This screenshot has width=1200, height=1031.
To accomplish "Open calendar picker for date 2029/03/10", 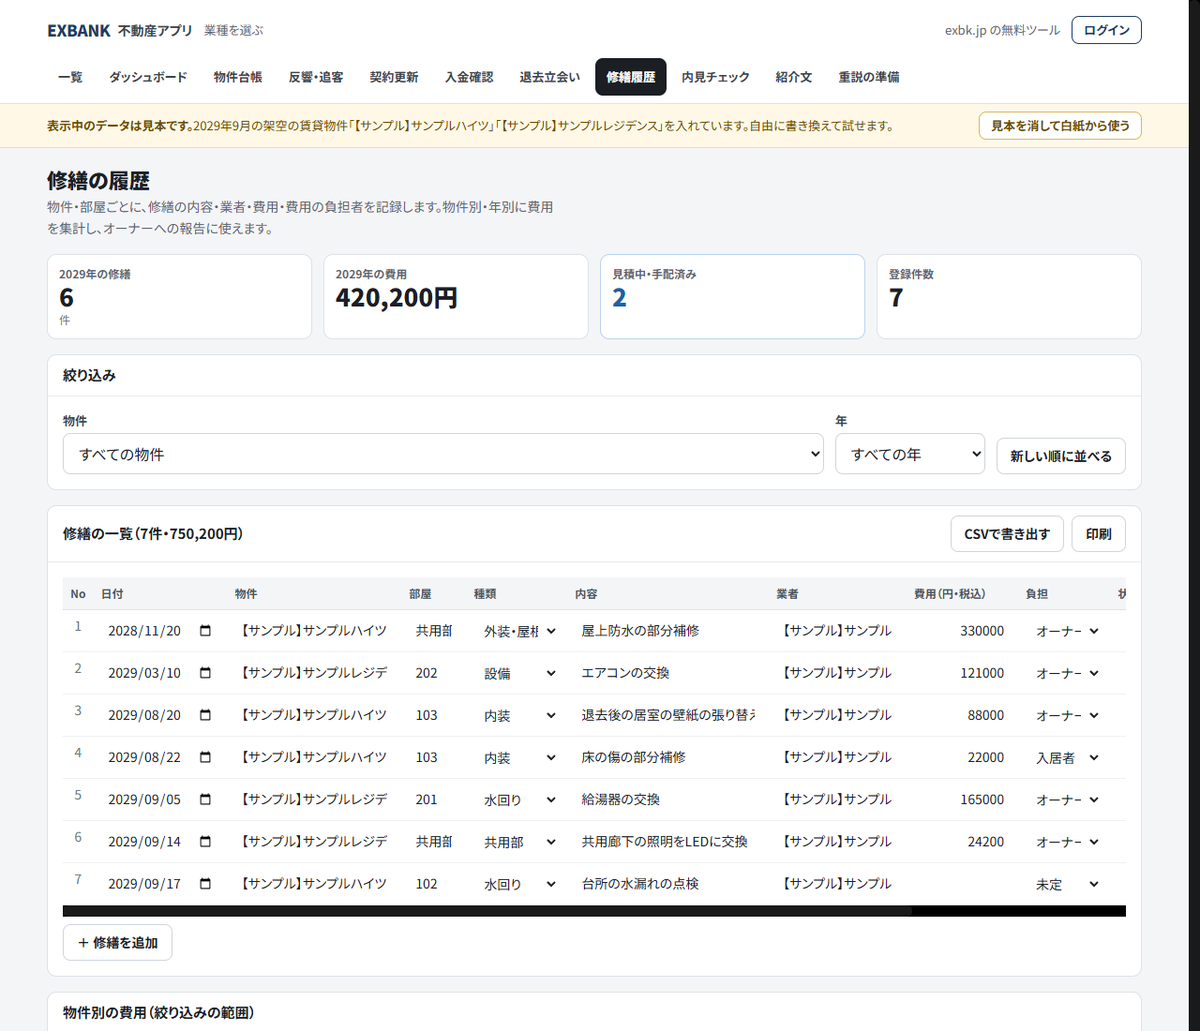I will click(x=206, y=673).
